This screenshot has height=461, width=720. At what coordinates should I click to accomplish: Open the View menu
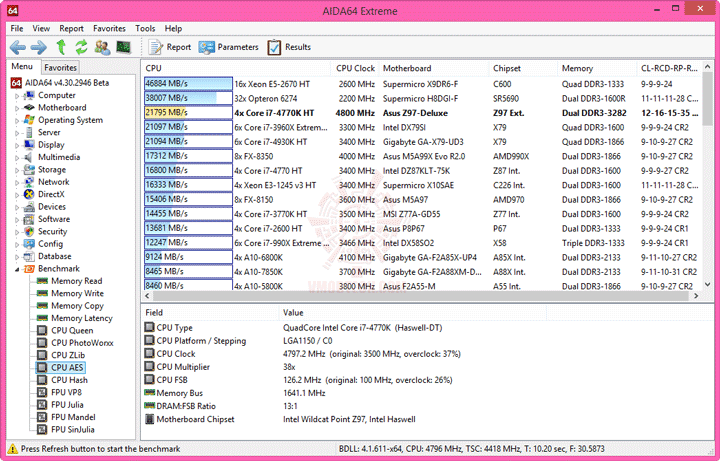pyautogui.click(x=41, y=28)
